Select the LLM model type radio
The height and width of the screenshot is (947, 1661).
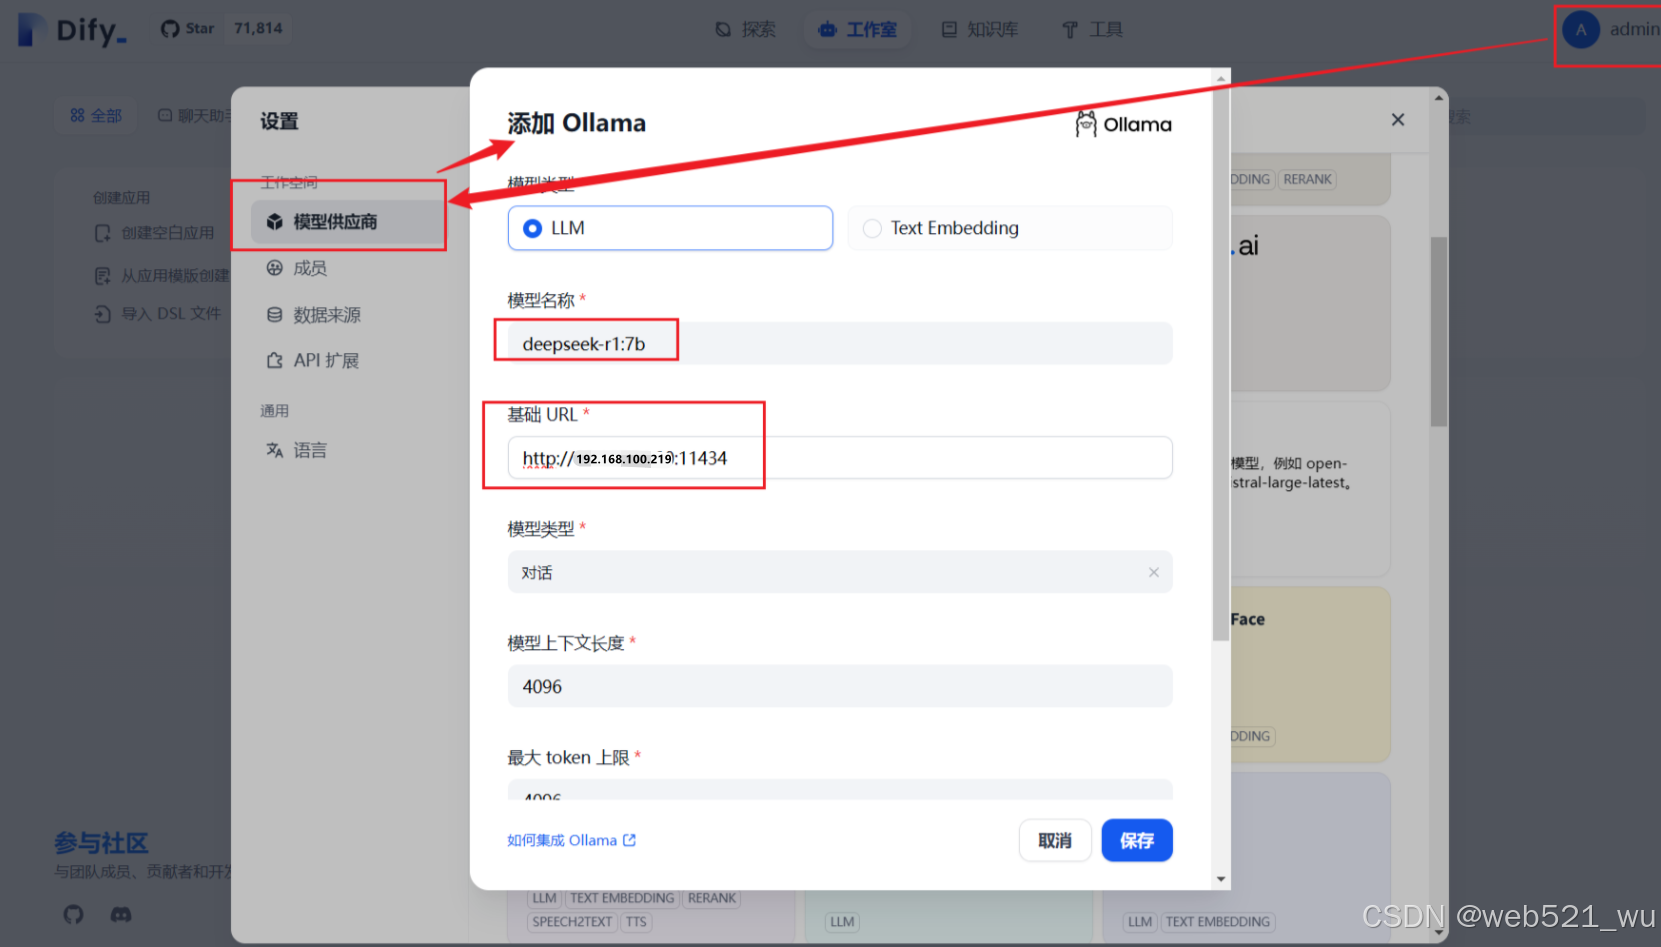coord(669,228)
